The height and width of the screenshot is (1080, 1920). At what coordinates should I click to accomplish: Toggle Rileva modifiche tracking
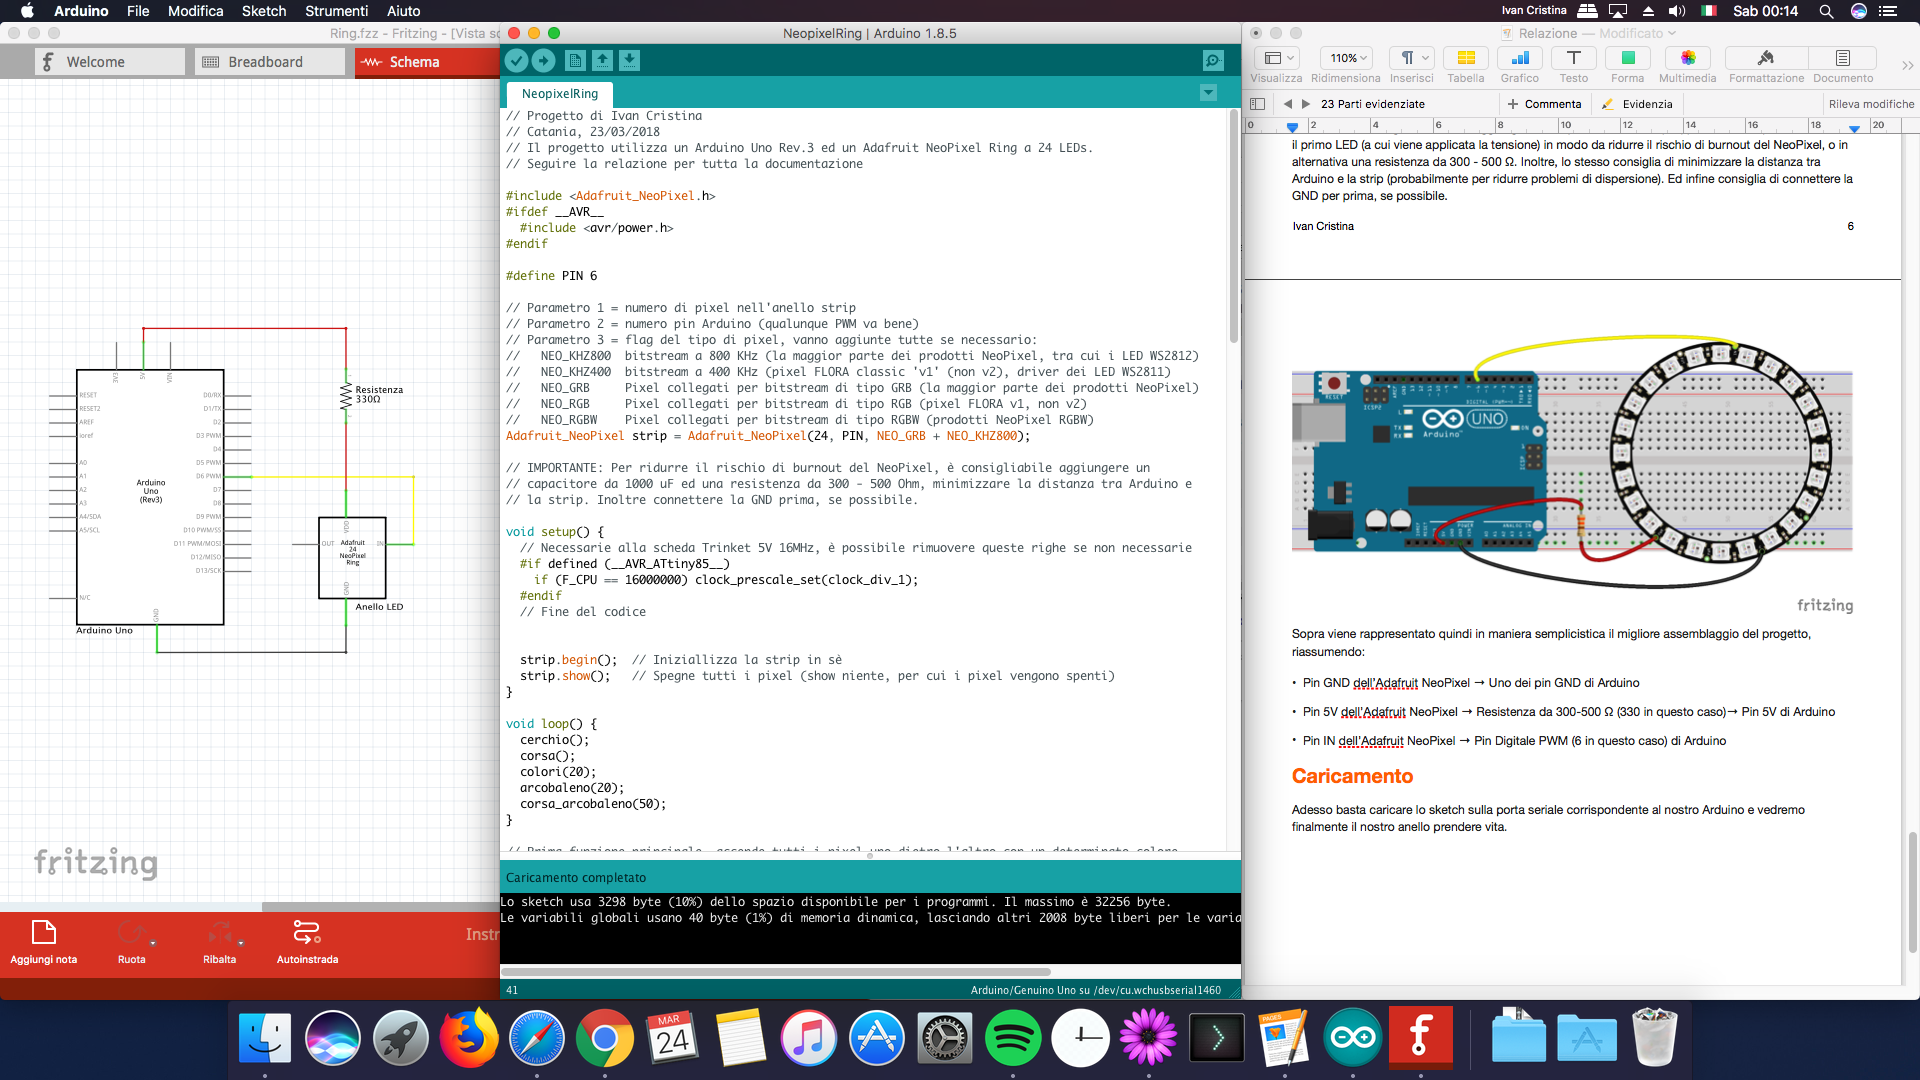[x=1871, y=103]
